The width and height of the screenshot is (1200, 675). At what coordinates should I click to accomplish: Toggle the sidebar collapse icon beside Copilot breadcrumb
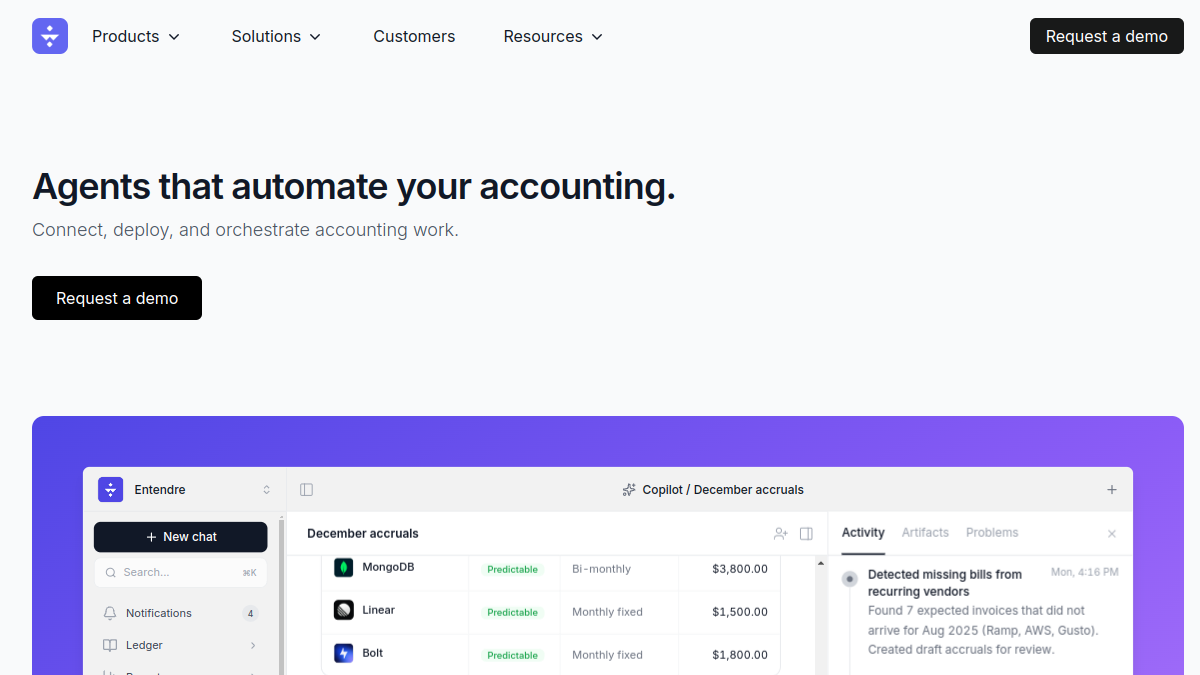tap(307, 490)
